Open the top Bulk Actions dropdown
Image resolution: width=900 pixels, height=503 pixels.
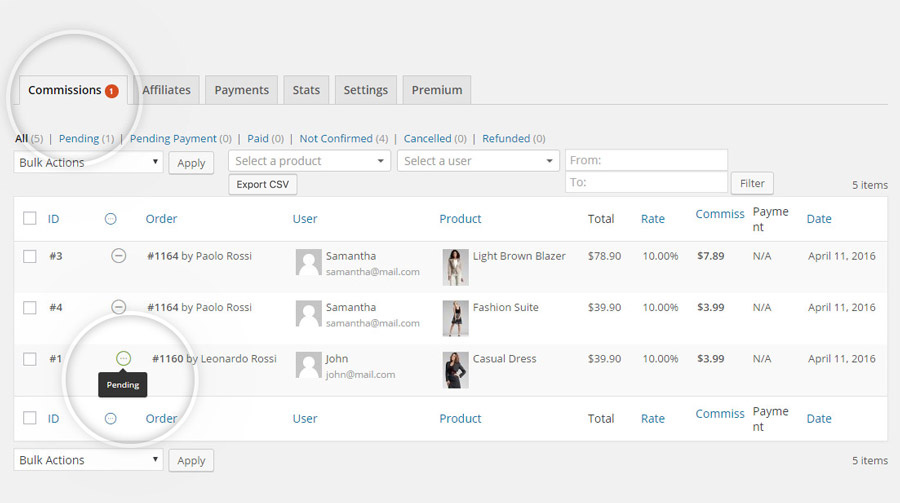(x=88, y=162)
